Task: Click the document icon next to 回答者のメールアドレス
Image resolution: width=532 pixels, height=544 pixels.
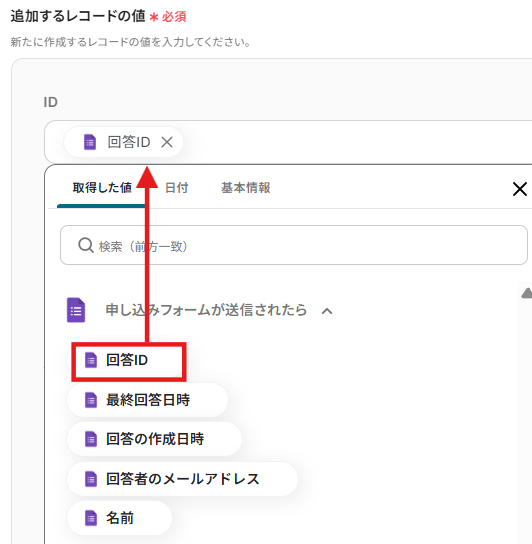Action: (91, 479)
